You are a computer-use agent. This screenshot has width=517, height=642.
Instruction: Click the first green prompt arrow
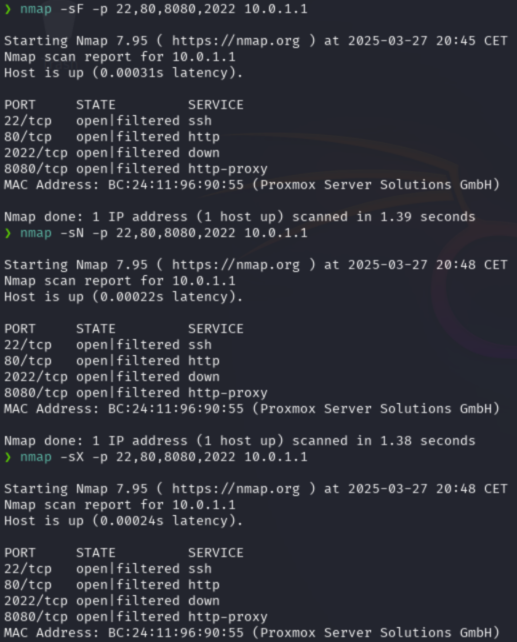(x=8, y=9)
